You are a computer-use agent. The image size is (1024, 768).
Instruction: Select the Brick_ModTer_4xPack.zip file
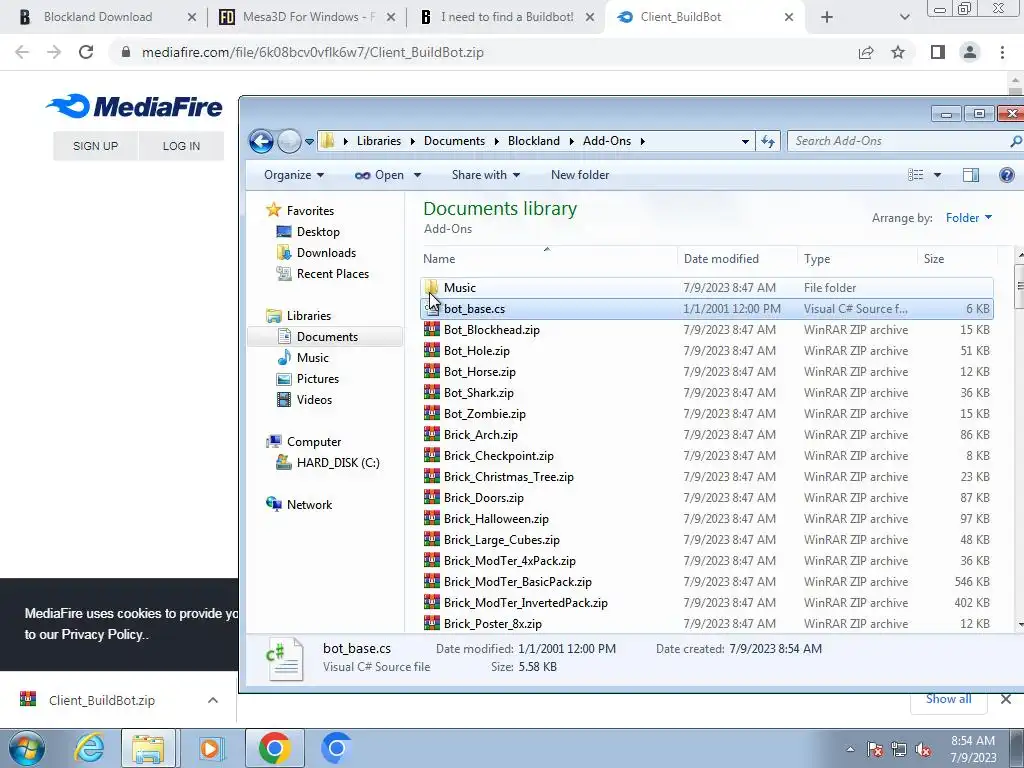point(707,561)
